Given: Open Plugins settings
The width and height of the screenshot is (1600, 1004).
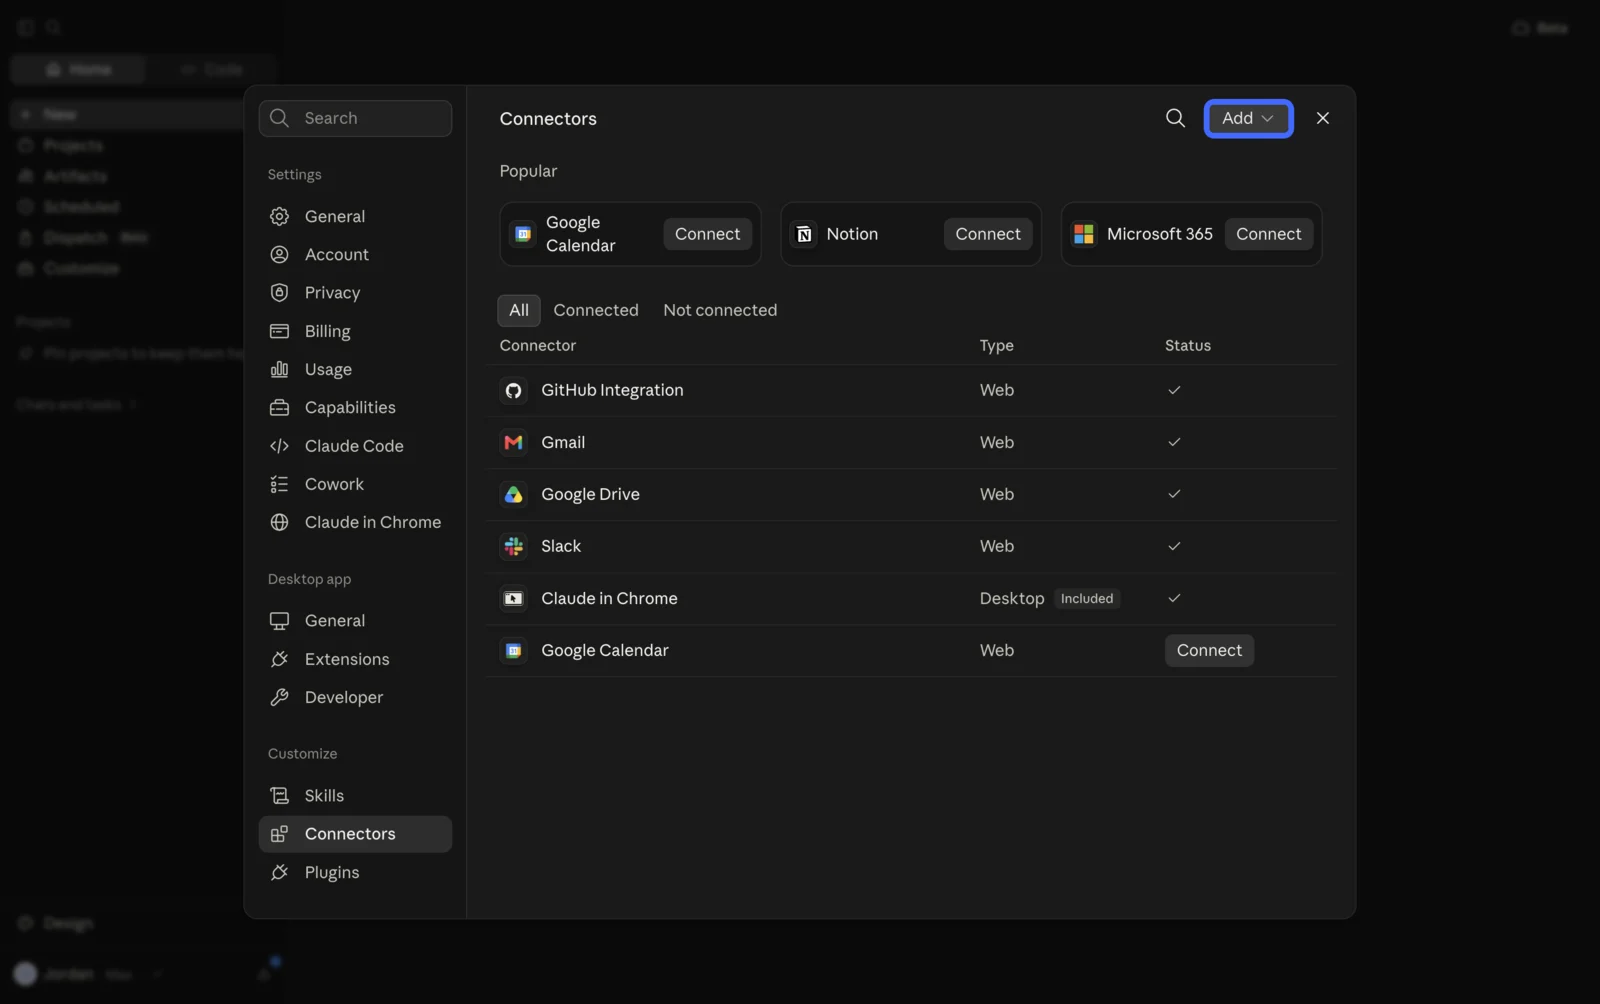Looking at the screenshot, I should click(x=355, y=872).
